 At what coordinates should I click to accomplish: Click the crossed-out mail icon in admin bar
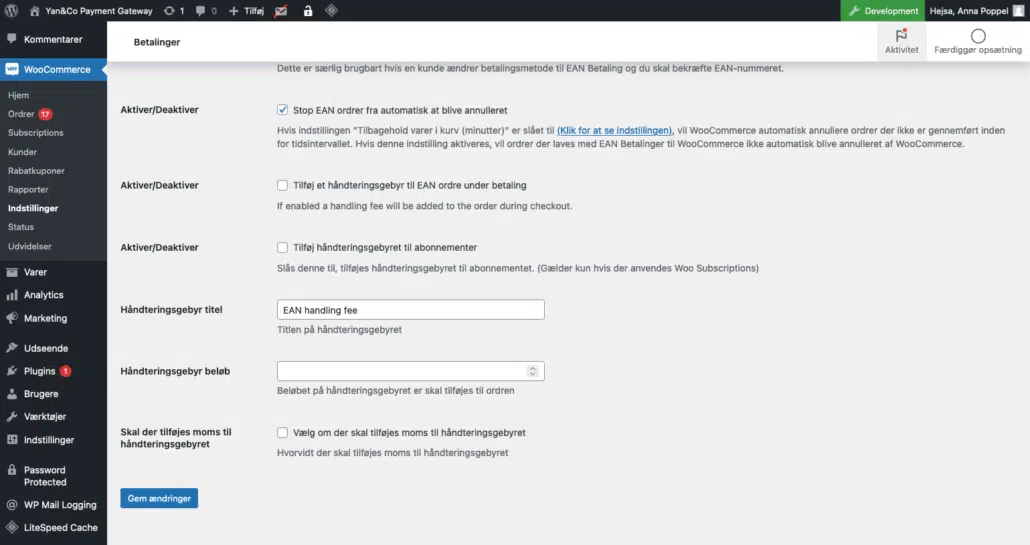280,11
